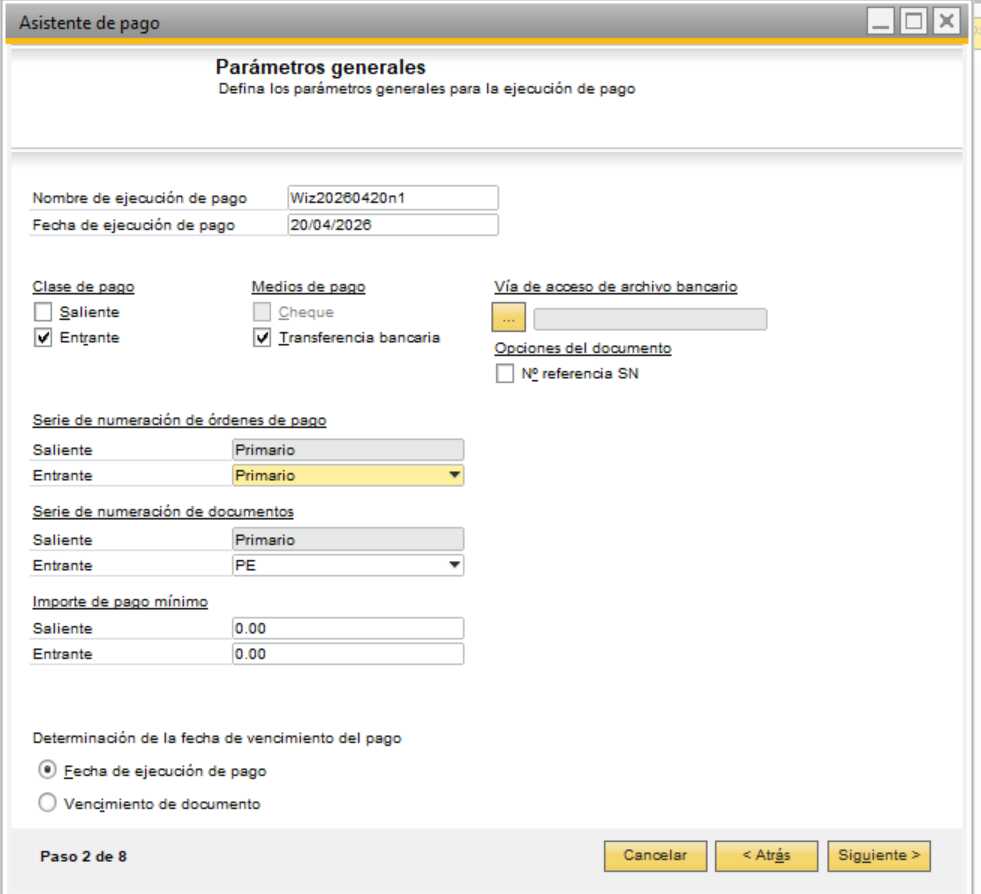981x894 pixels.
Task: Go back with the Atrás button
Action: [767, 856]
